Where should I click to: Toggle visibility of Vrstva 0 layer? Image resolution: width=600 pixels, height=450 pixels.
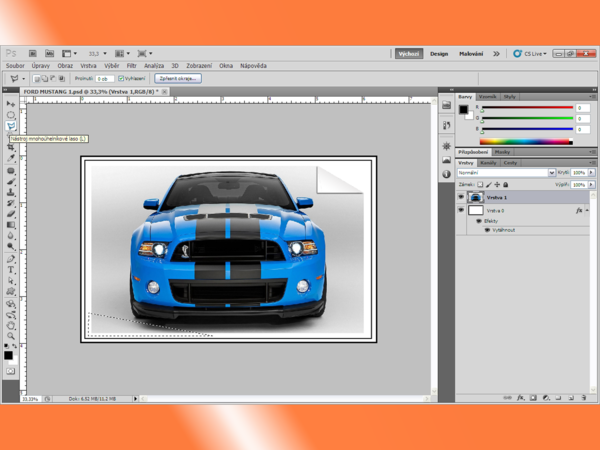[x=461, y=211]
